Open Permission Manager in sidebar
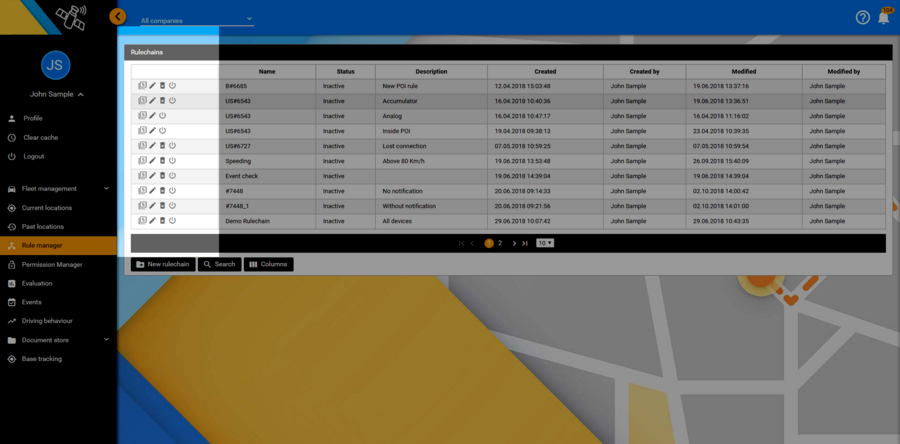 pos(52,264)
